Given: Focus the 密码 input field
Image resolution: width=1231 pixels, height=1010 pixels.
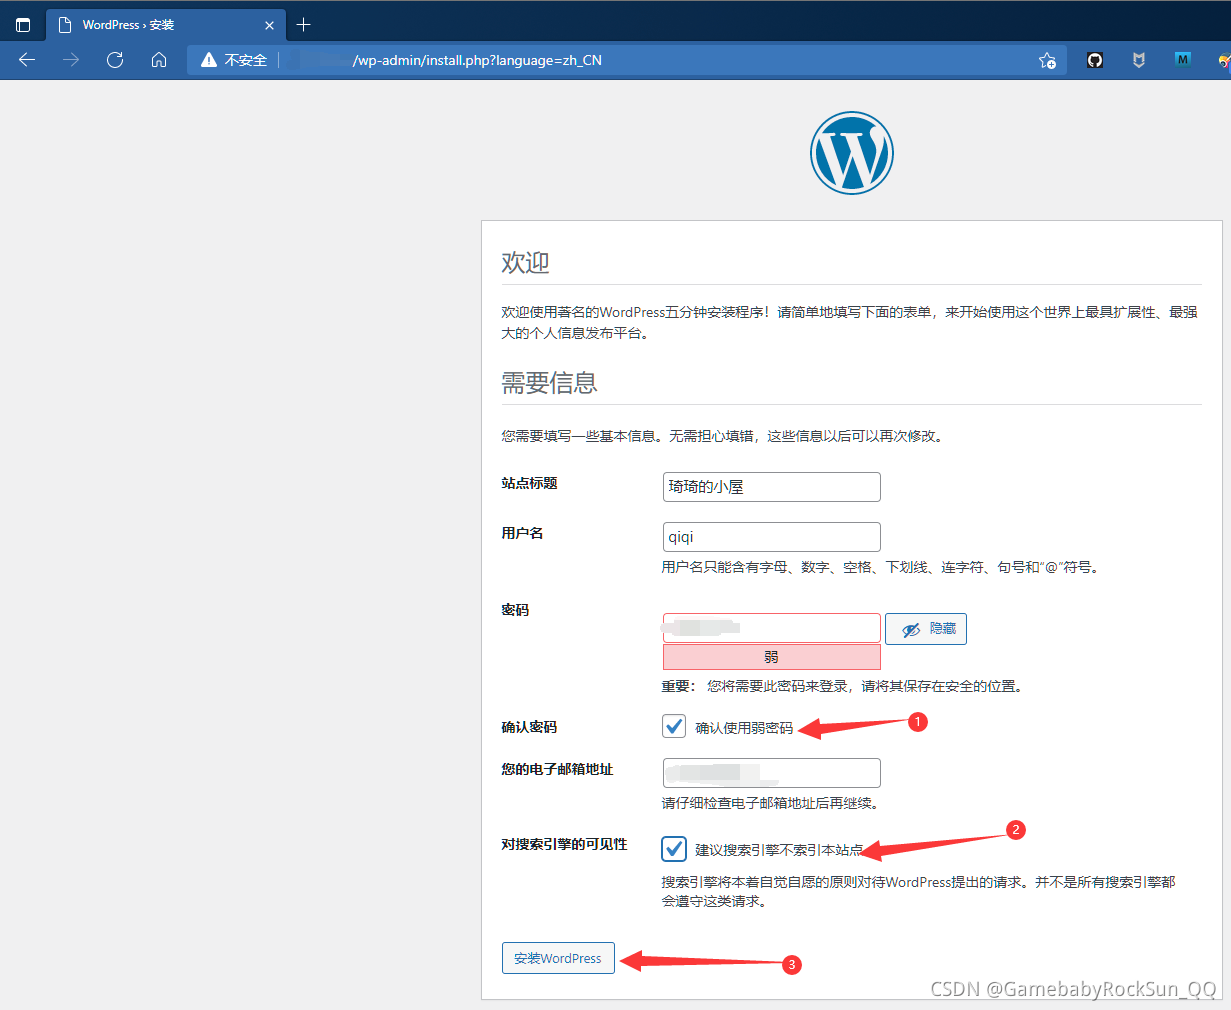Looking at the screenshot, I should click(x=771, y=628).
